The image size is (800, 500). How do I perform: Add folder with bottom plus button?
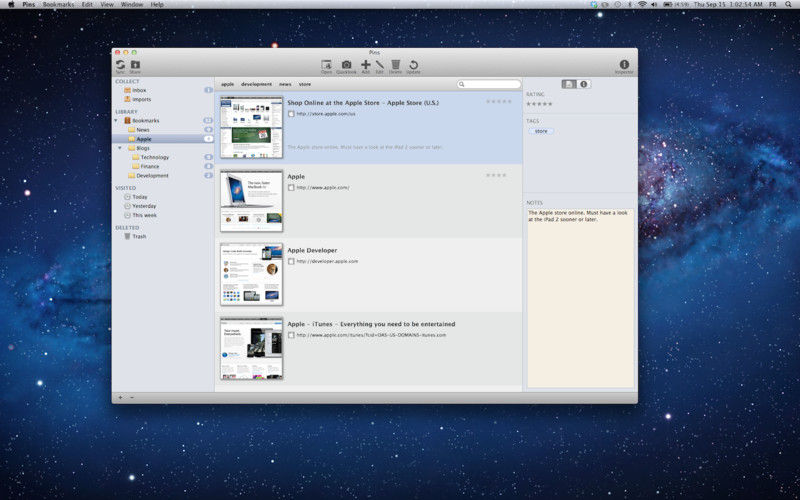click(120, 397)
